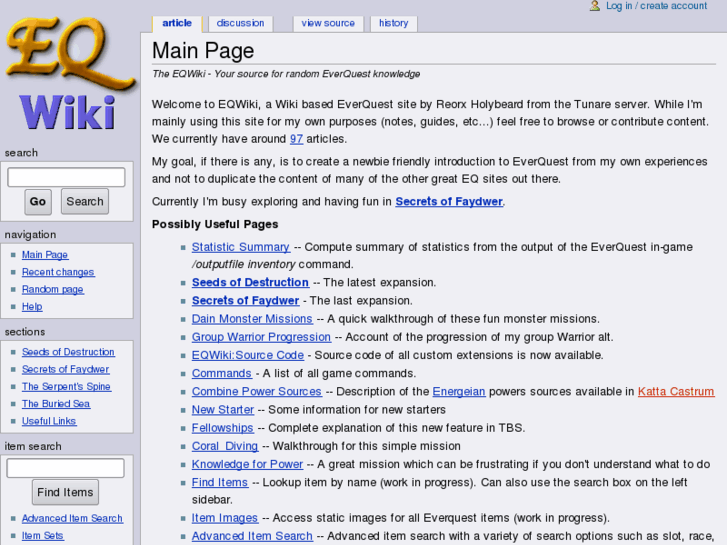The width and height of the screenshot is (727, 545).
Task: Open Secrets of Faydwer link in intro paragraph
Action: [449, 202]
